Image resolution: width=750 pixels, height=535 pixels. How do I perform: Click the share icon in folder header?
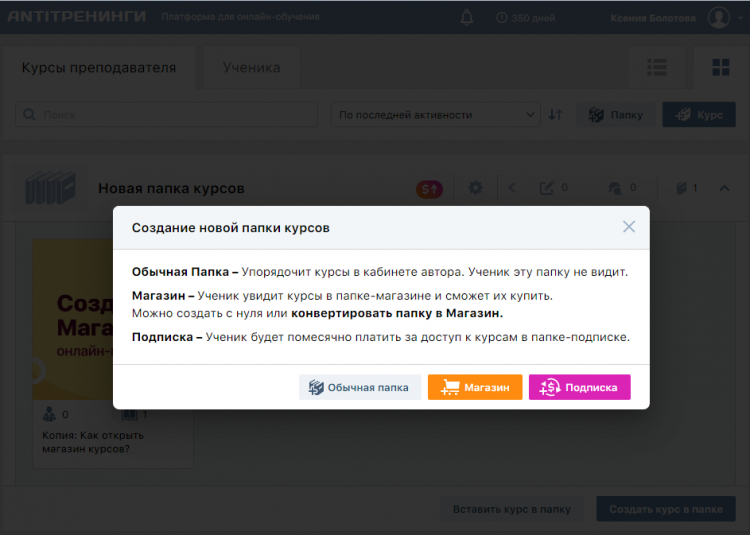(x=512, y=188)
